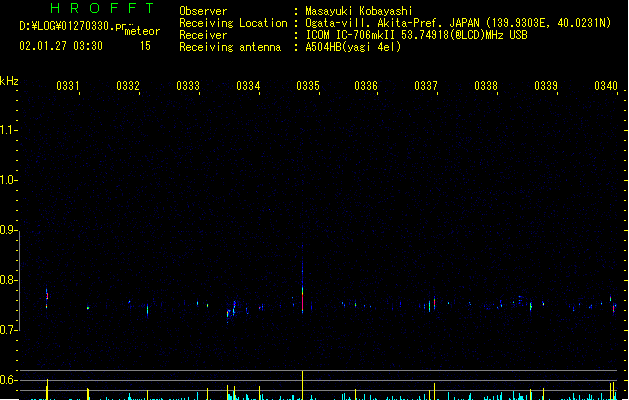Click the meteor count value 15
The height and width of the screenshot is (400, 629).
145,46
